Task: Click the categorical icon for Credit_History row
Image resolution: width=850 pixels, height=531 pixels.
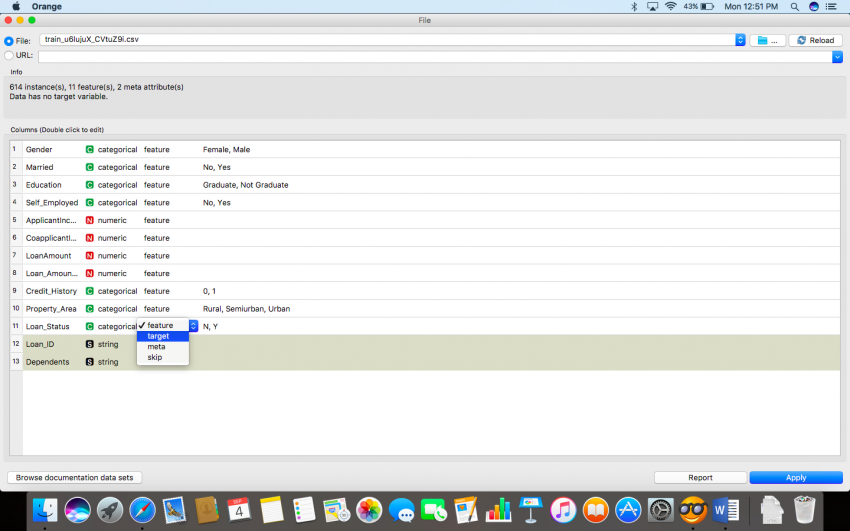Action: coord(89,291)
